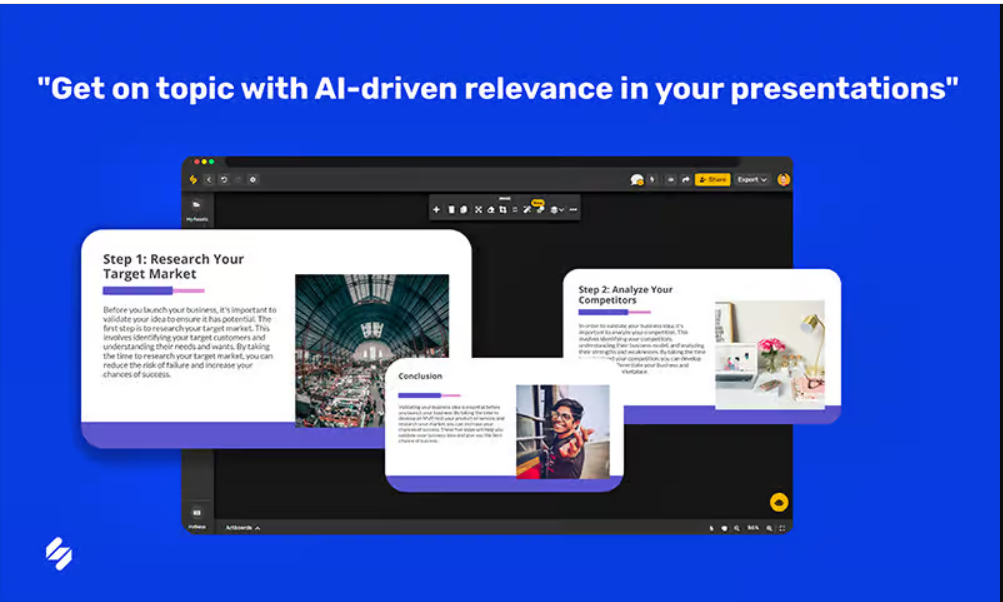The width and height of the screenshot is (1003, 602).
Task: Delete using the trash icon
Action: point(451,210)
